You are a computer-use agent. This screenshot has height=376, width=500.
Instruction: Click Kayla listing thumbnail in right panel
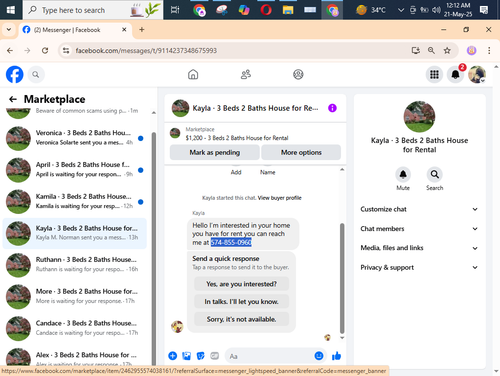point(419,117)
